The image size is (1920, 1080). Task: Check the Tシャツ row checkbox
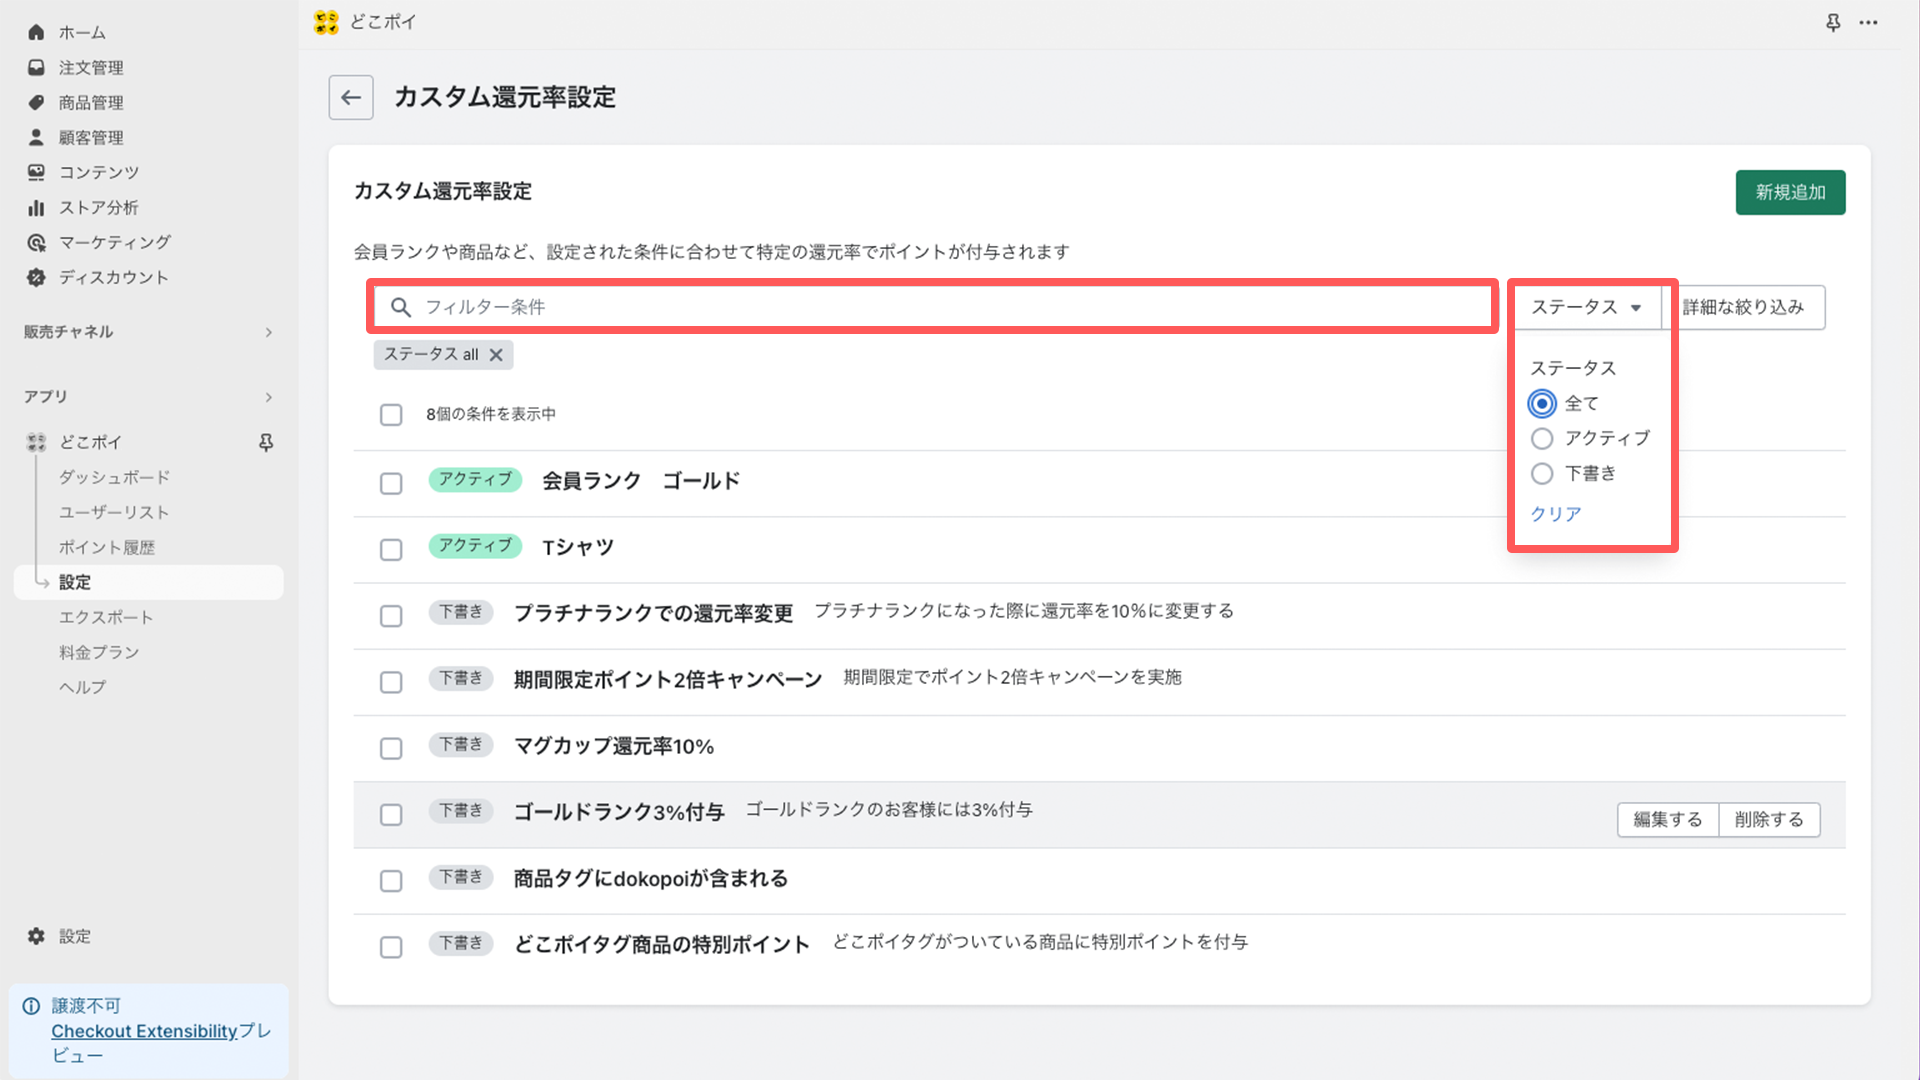click(x=391, y=549)
